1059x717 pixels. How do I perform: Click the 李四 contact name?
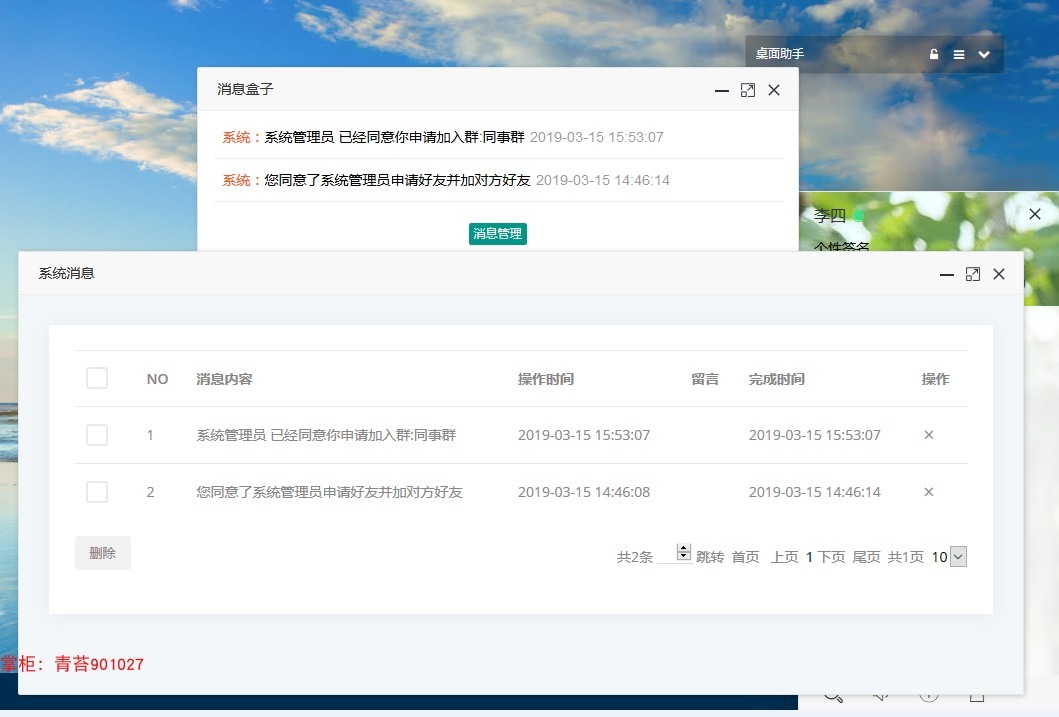[829, 216]
